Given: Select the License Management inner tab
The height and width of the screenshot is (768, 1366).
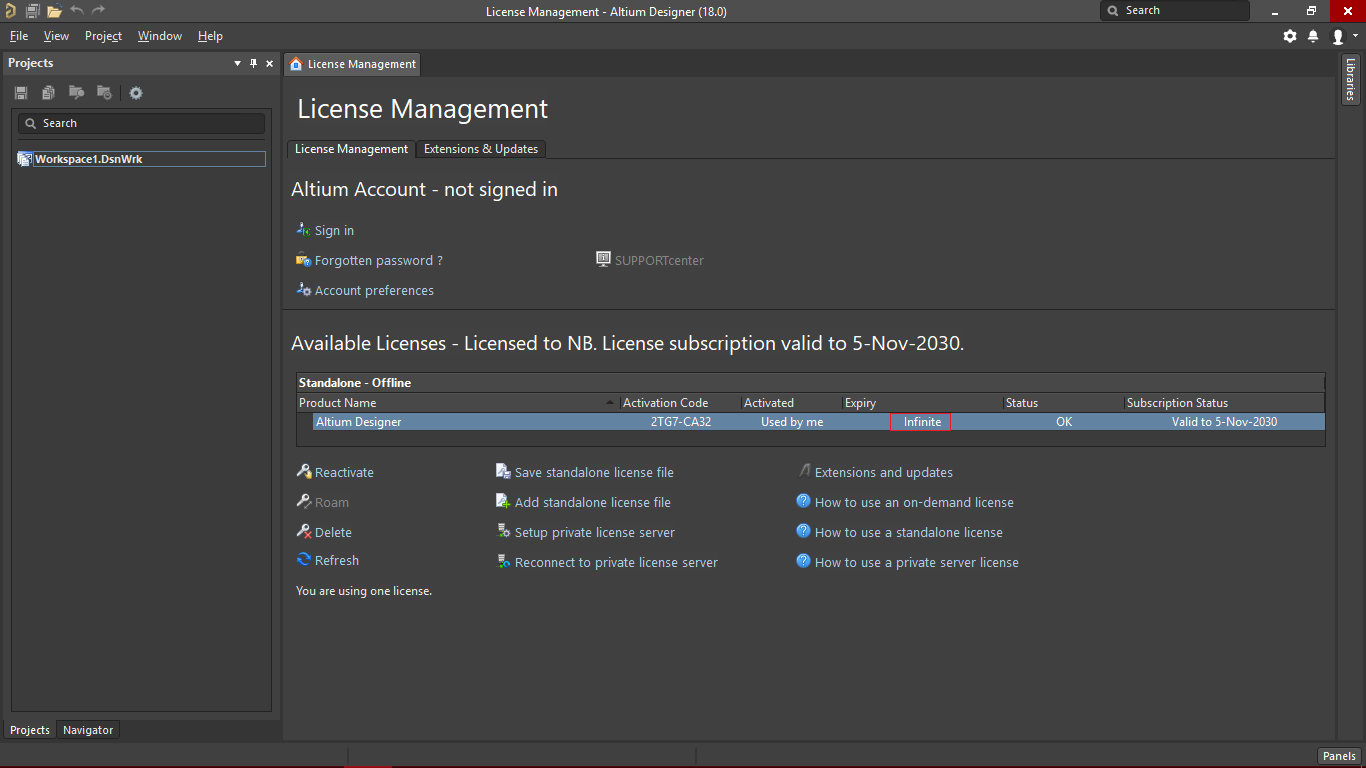Looking at the screenshot, I should pyautogui.click(x=351, y=149).
